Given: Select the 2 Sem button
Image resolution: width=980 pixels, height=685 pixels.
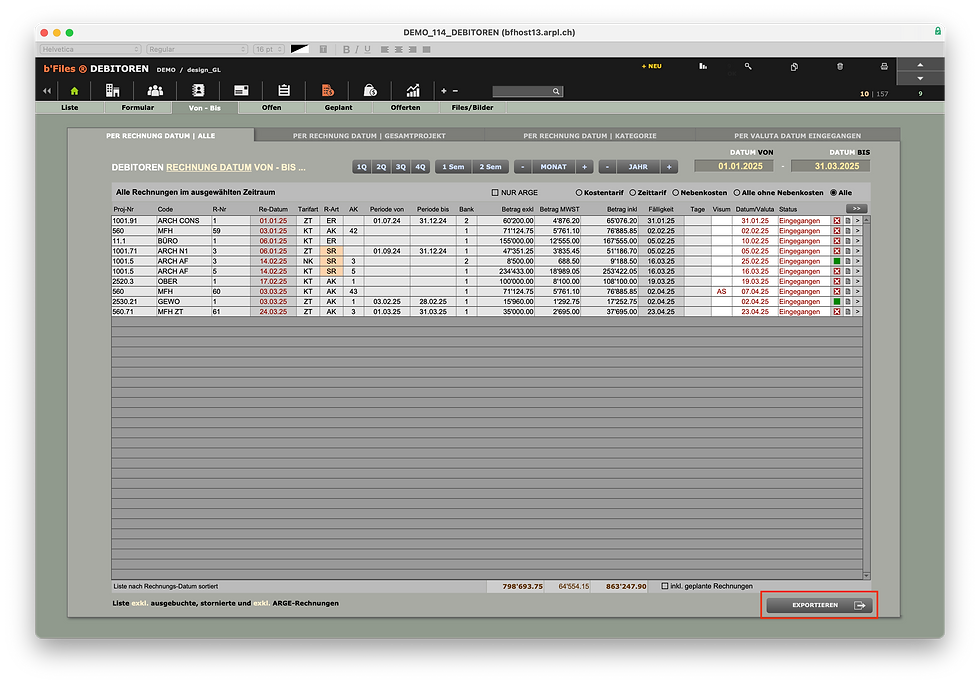Looking at the screenshot, I should (x=490, y=167).
